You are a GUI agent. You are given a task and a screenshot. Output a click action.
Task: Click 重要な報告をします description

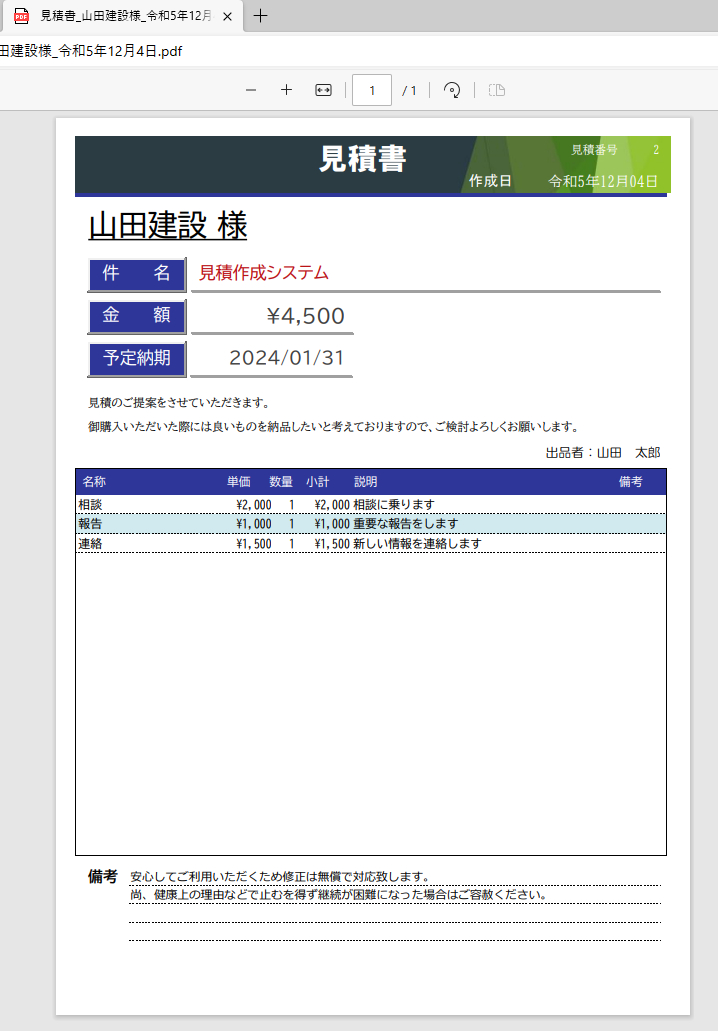click(406, 524)
